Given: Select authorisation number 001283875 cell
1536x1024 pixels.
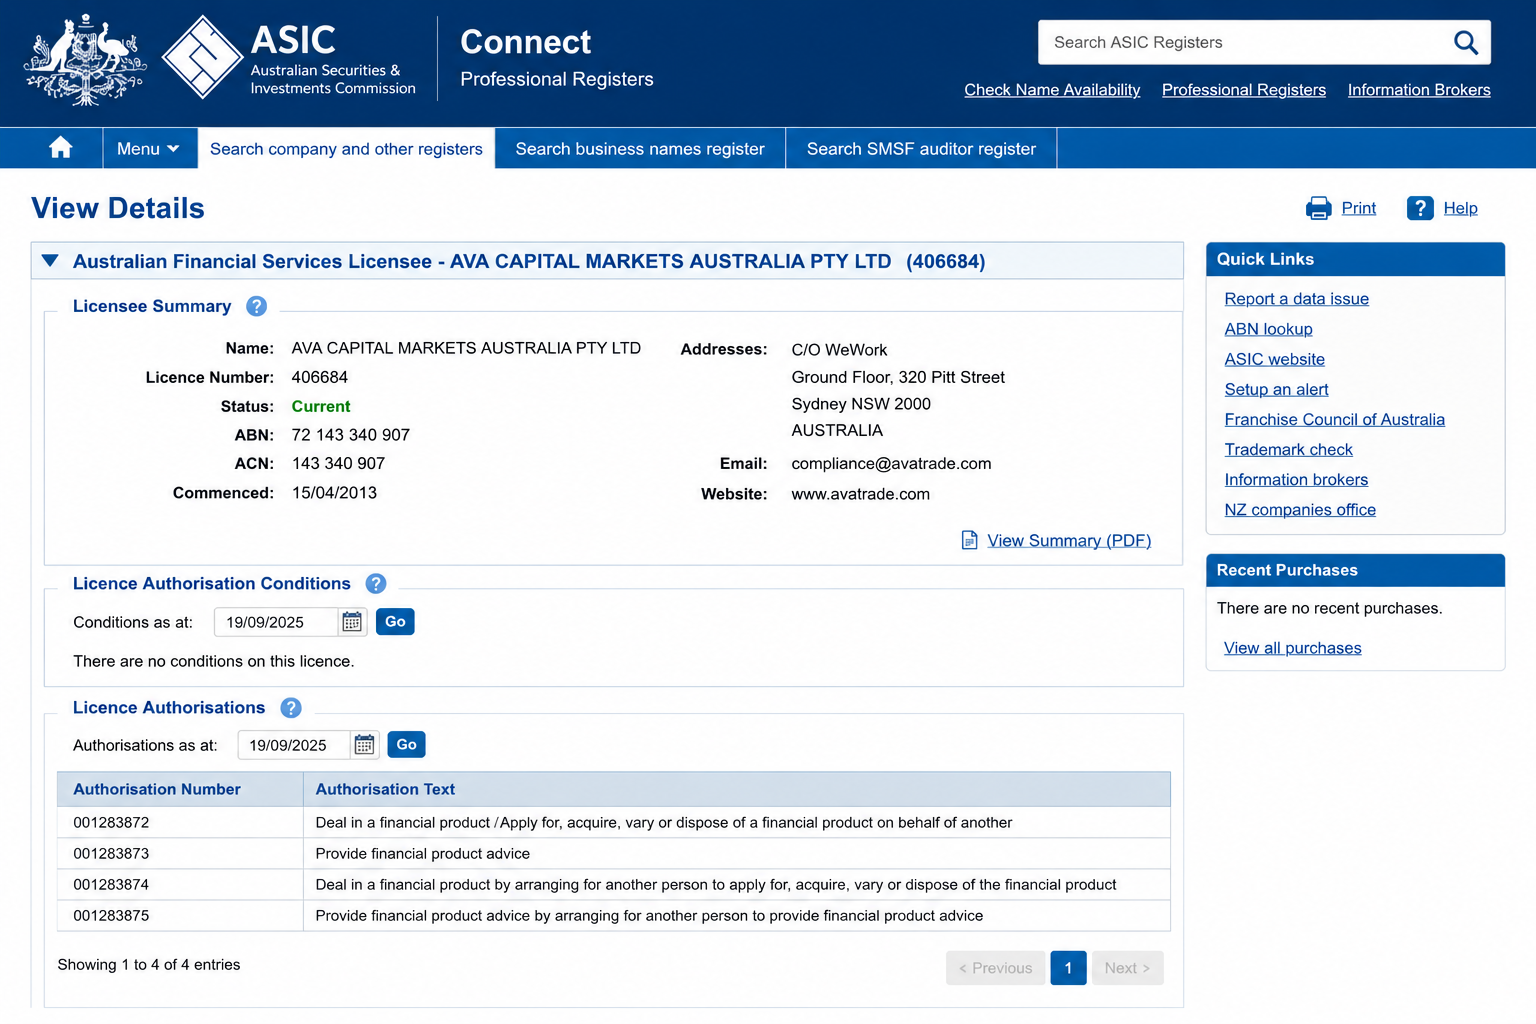Looking at the screenshot, I should click(180, 915).
